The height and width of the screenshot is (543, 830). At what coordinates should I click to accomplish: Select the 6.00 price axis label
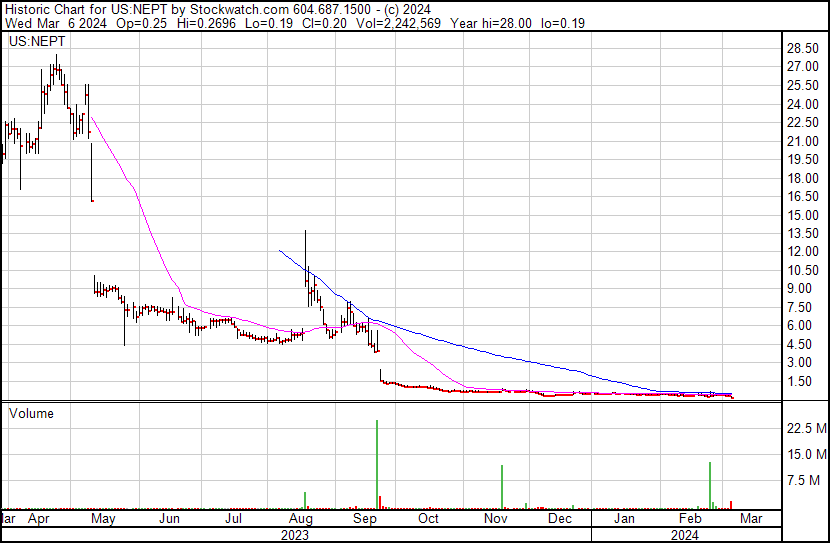[x=799, y=325]
